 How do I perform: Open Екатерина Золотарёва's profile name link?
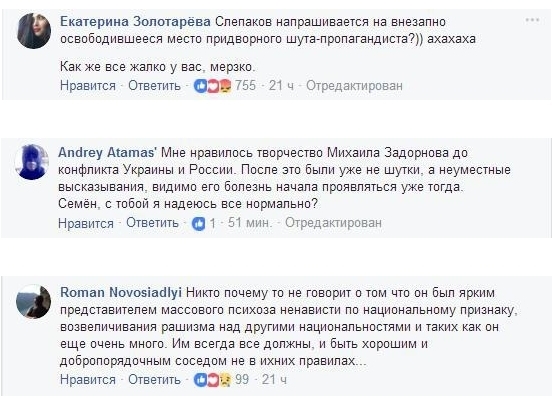pyautogui.click(x=135, y=22)
